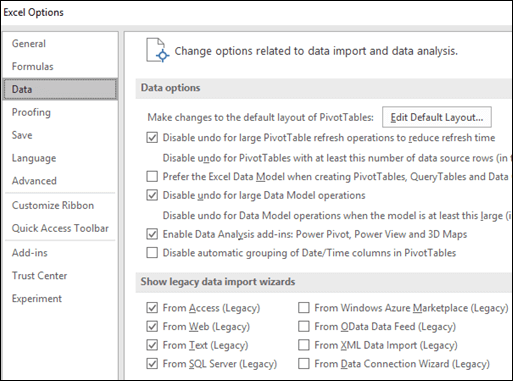
Task: Uncheck From SQL Server (Legacy)
Action: 152,364
